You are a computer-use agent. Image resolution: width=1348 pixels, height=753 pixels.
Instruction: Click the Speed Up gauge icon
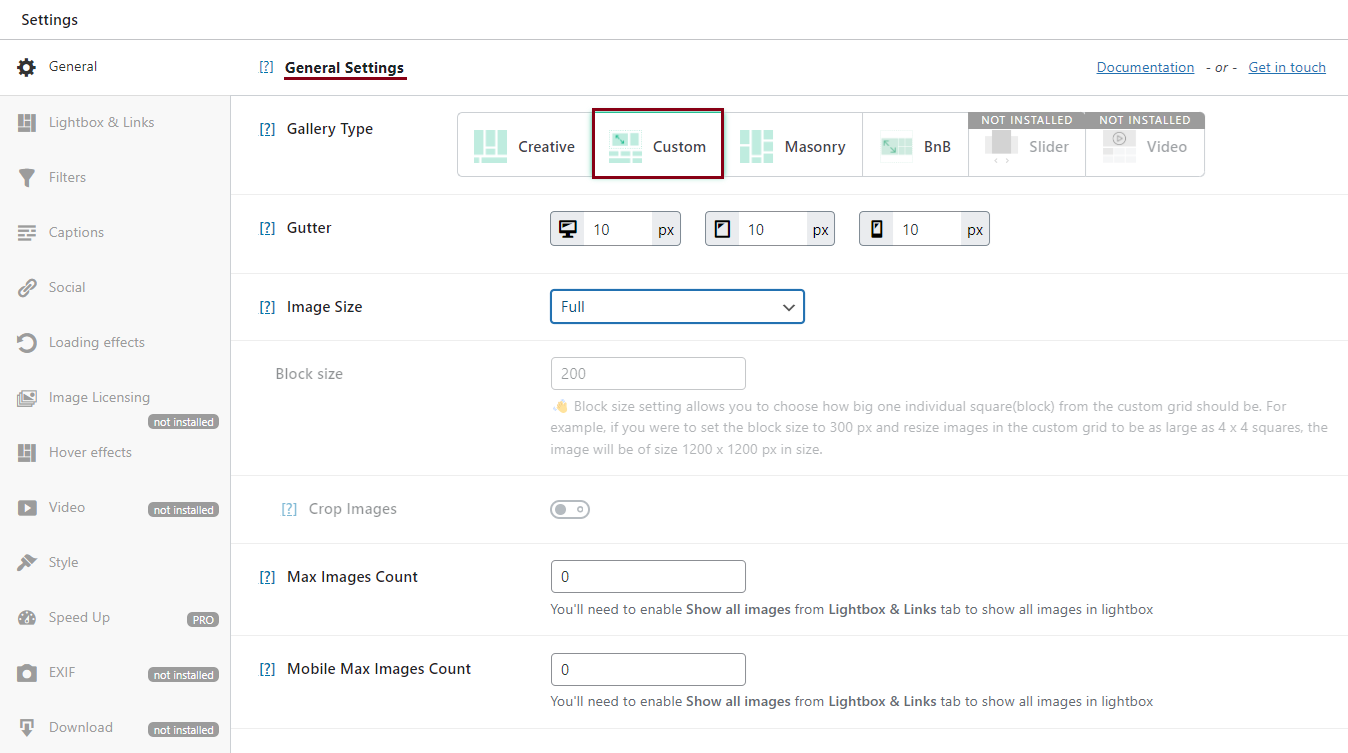click(x=27, y=618)
